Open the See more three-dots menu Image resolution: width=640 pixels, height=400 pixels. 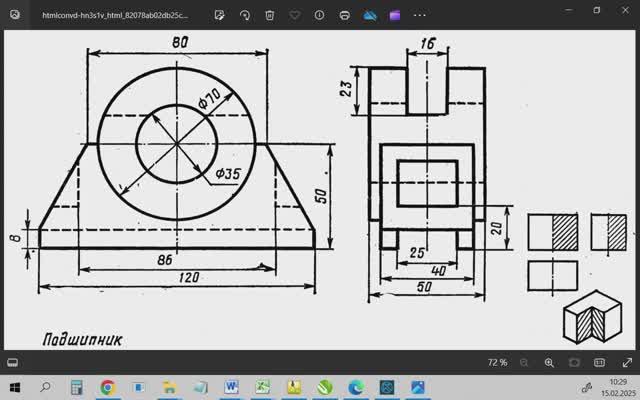420,15
